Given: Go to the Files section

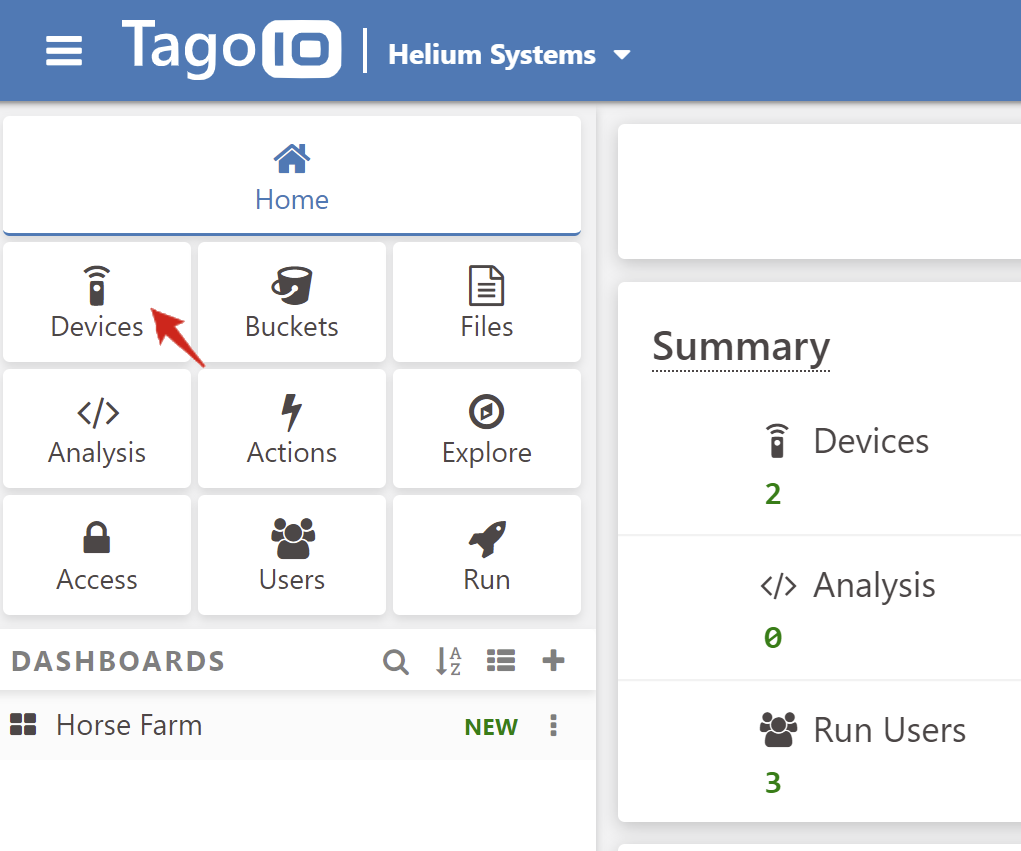Looking at the screenshot, I should pos(487,302).
